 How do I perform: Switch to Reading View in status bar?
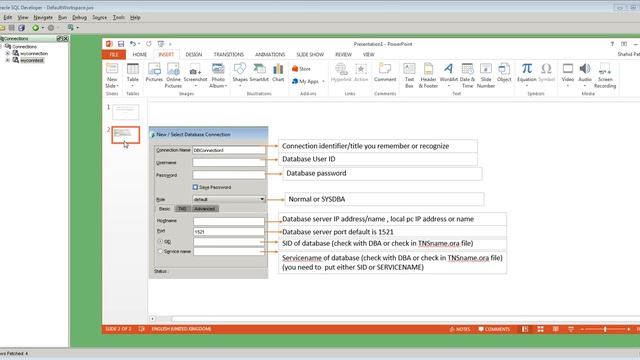tap(556, 329)
